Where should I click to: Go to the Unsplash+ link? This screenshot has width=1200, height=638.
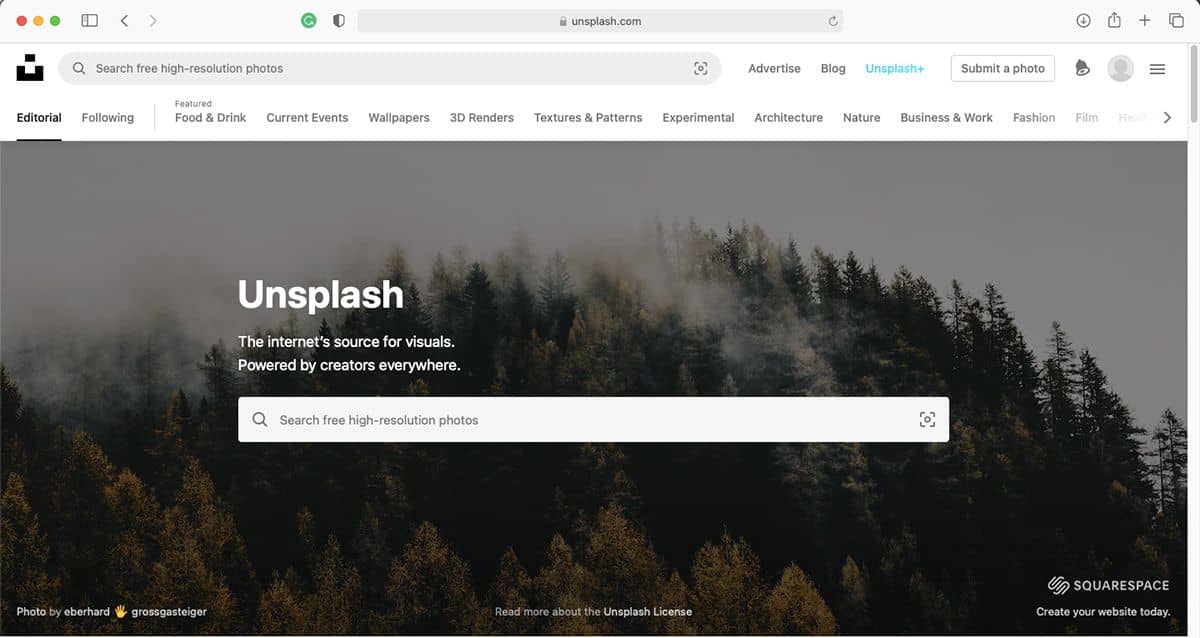pyautogui.click(x=895, y=68)
